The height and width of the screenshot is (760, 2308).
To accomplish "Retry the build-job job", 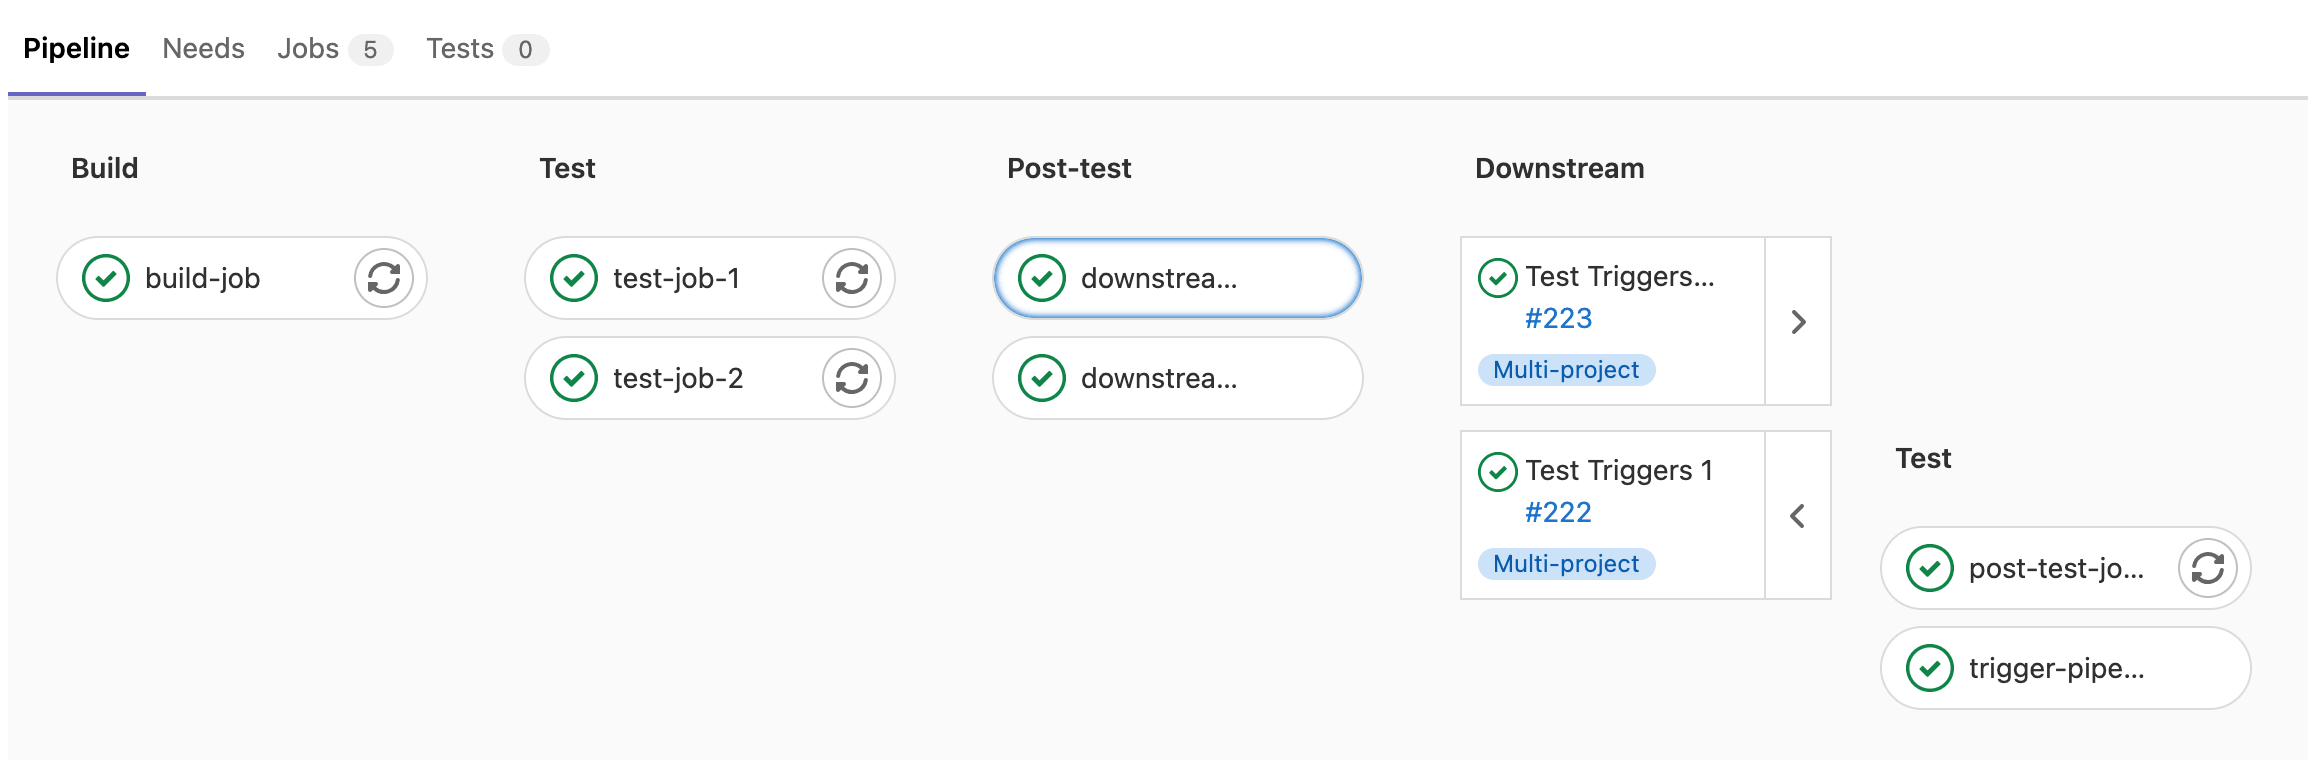I will pos(383,278).
